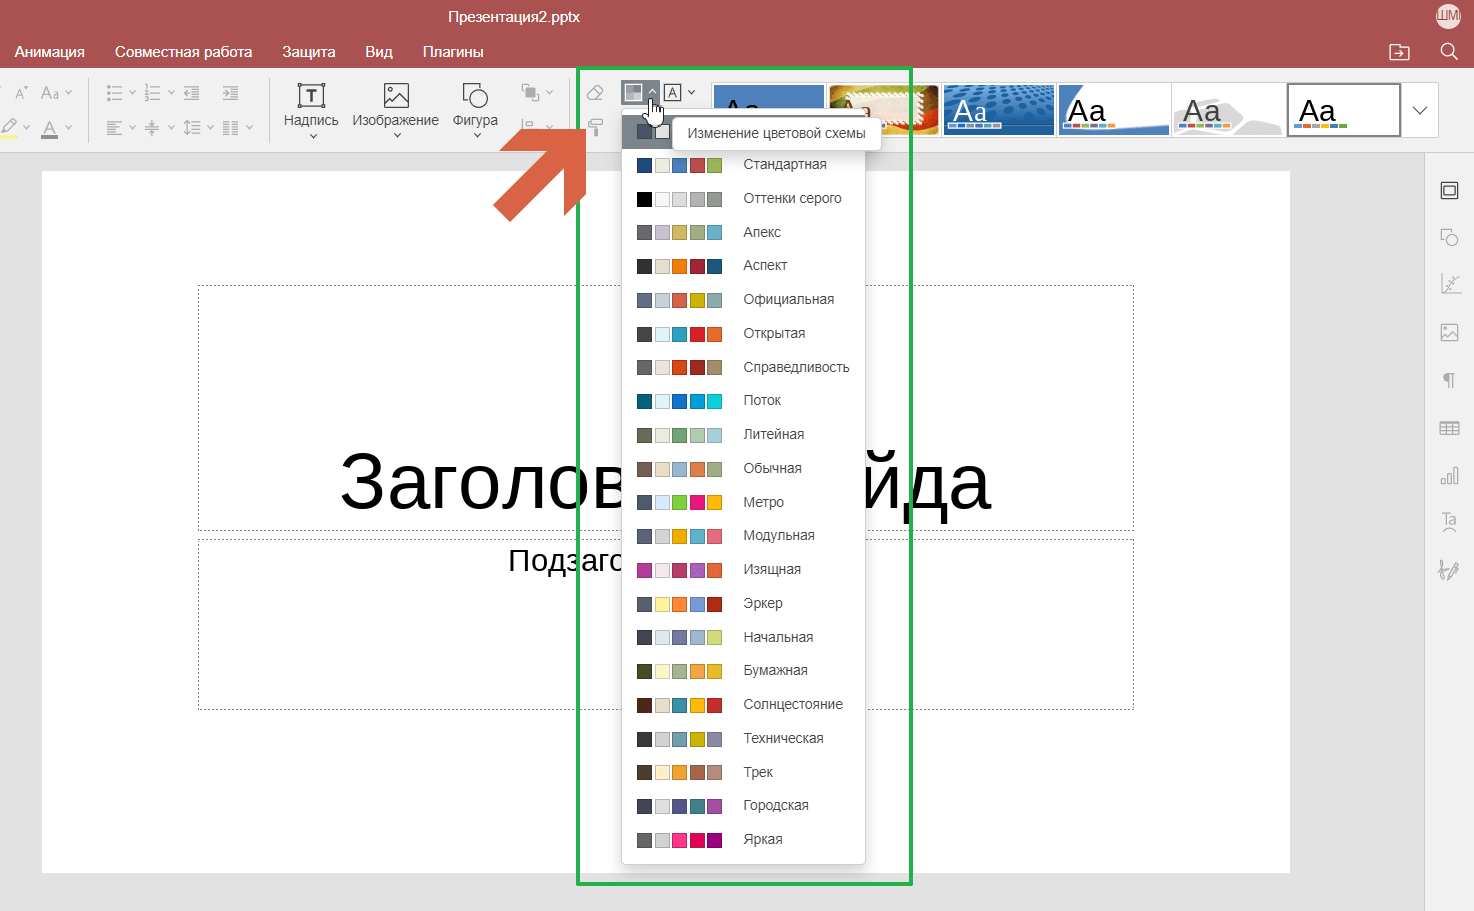Viewport: 1474px width, 911px height.
Task: Open slide settings in right sidebar
Action: tap(1449, 191)
